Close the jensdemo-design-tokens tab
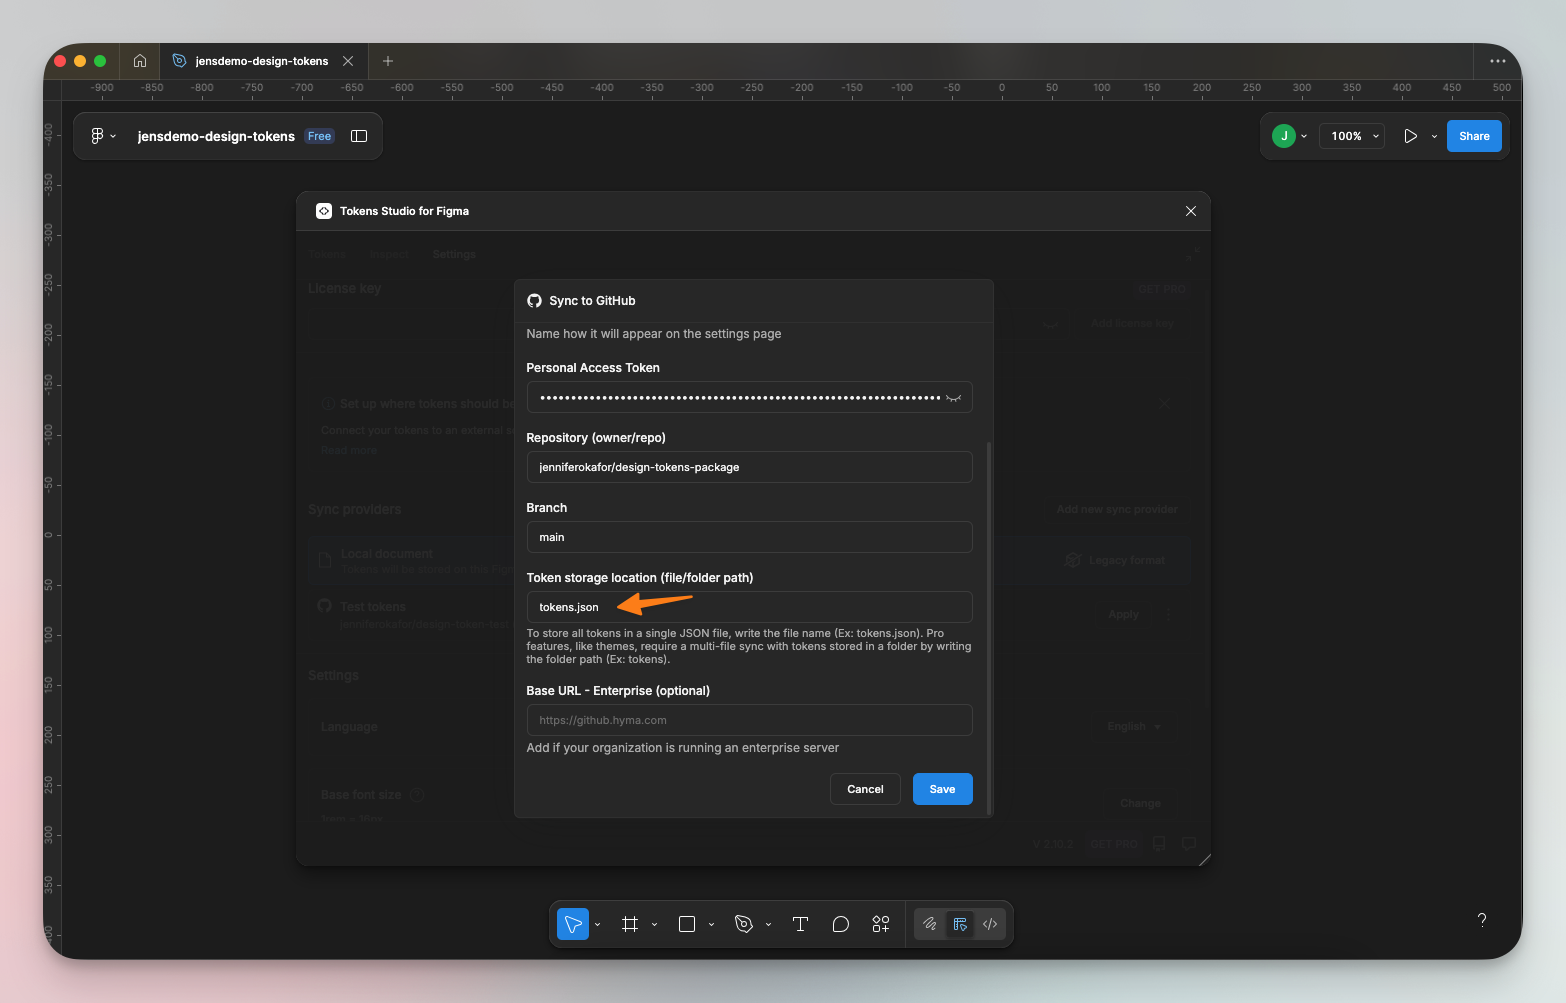Screen dimensions: 1566x1003 click(x=348, y=61)
